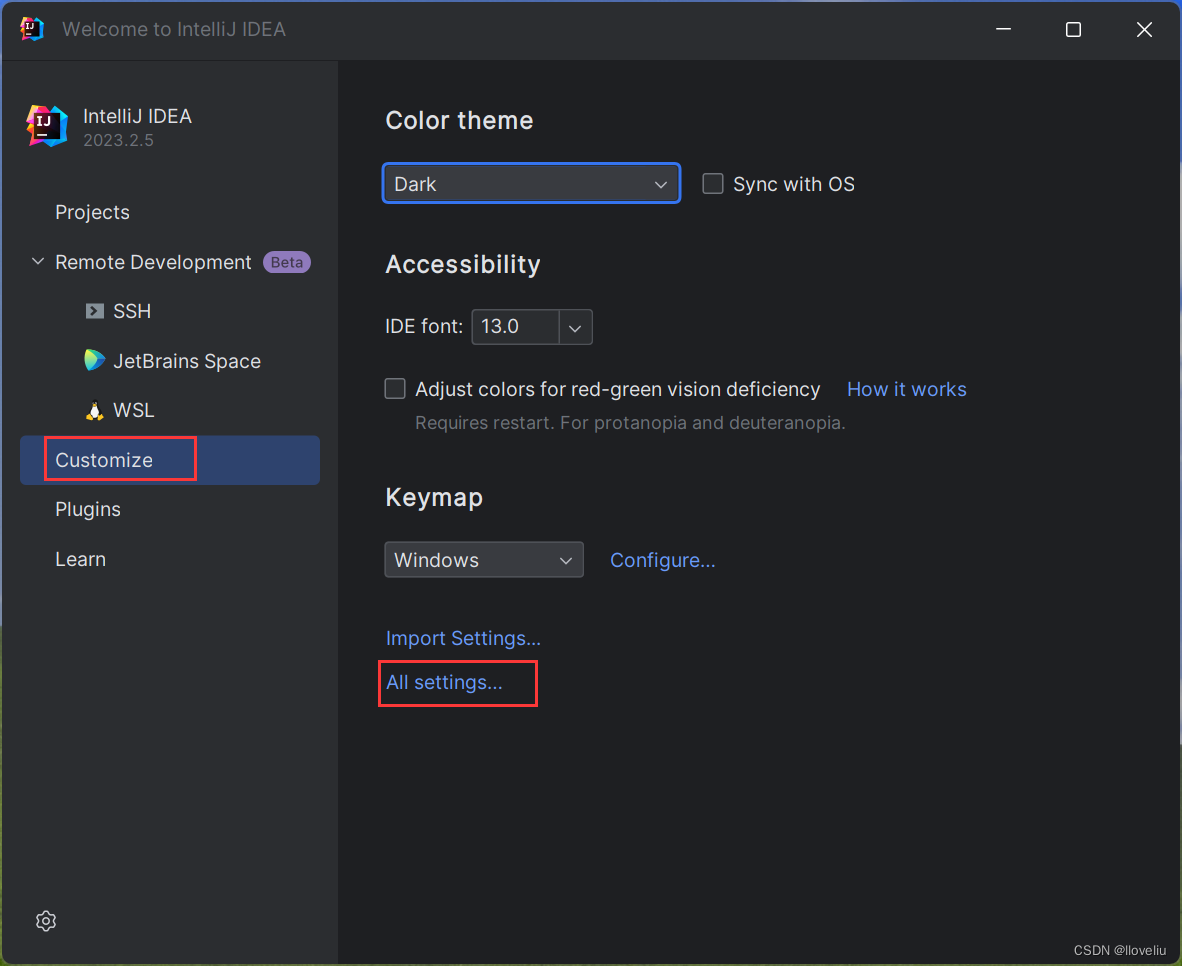
Task: Open the Dark color theme dropdown
Action: [531, 183]
